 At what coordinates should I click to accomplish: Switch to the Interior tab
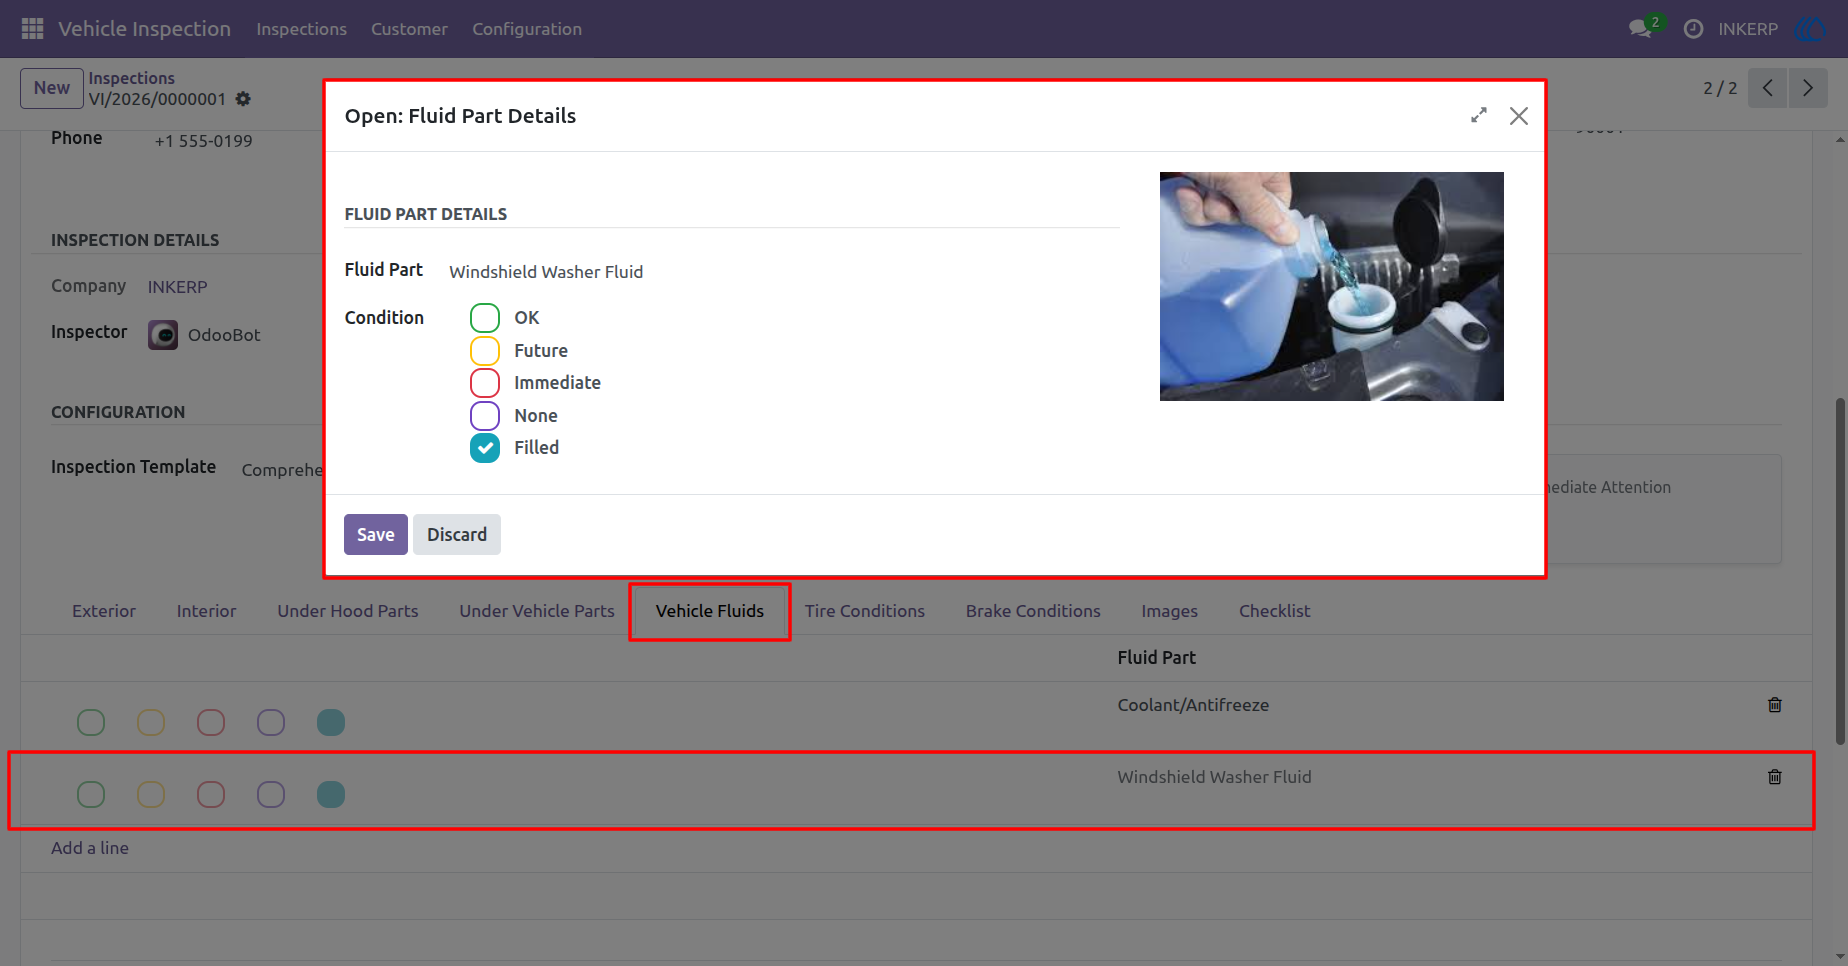tap(207, 611)
